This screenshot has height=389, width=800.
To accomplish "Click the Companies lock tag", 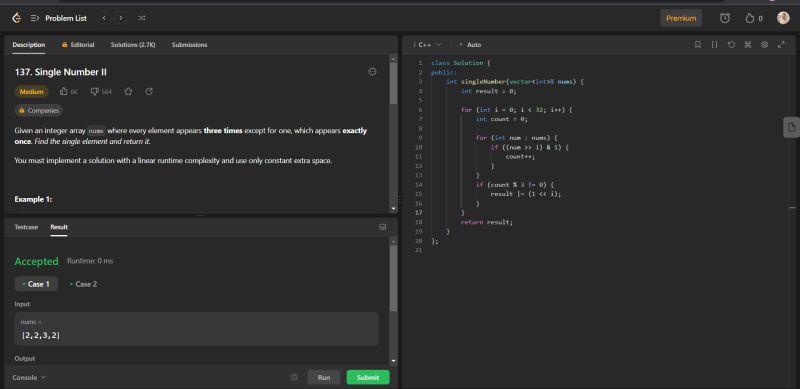I will [x=39, y=110].
